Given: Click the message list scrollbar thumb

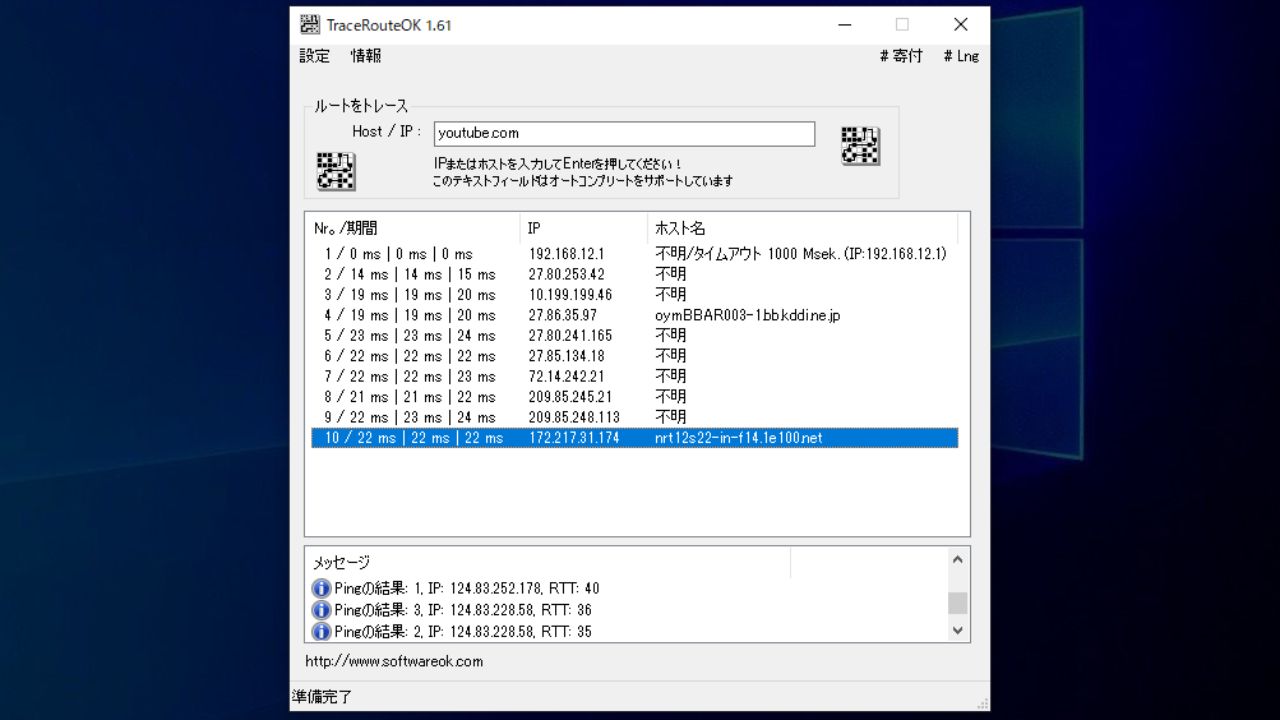Looking at the screenshot, I should pos(958,603).
